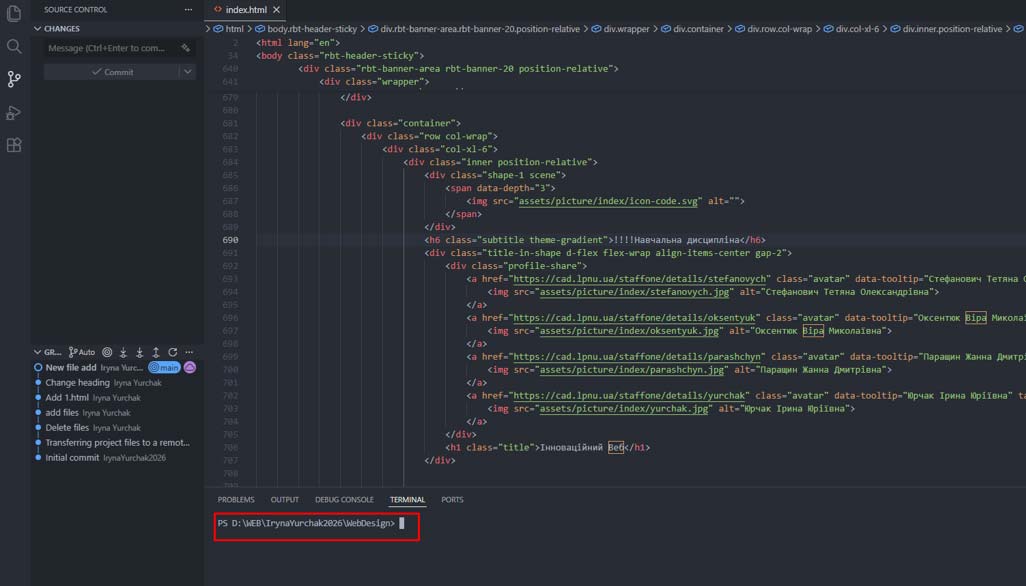Click the icon-code.svg image path
This screenshot has height=586, width=1026.
[609, 201]
